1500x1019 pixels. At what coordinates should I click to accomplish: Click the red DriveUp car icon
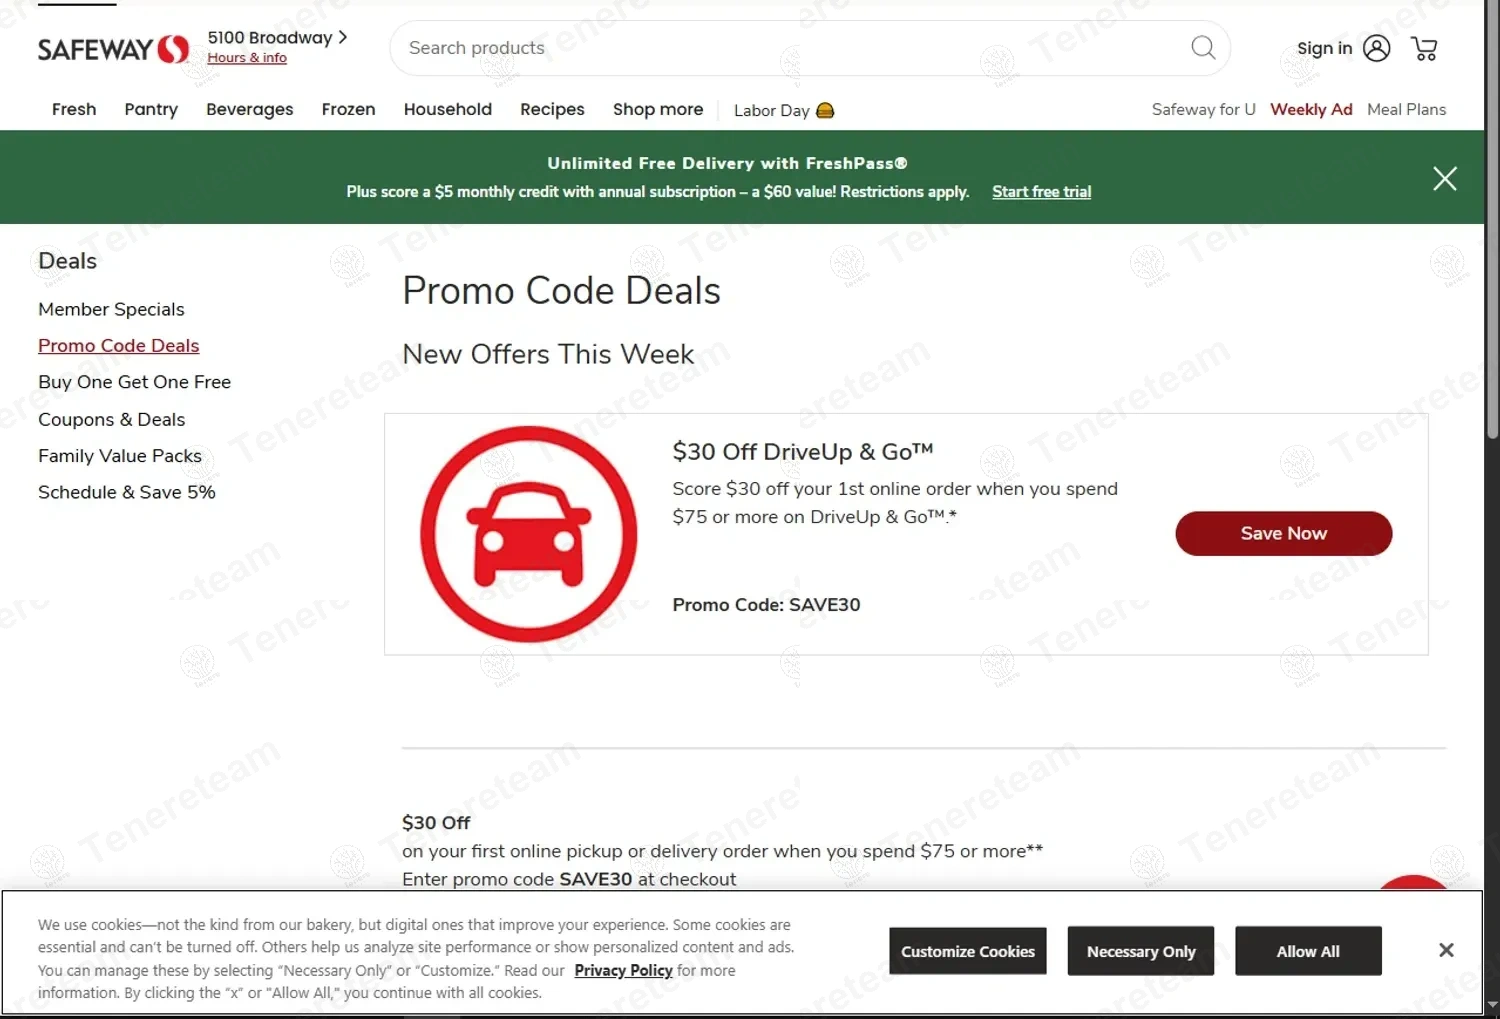528,534
